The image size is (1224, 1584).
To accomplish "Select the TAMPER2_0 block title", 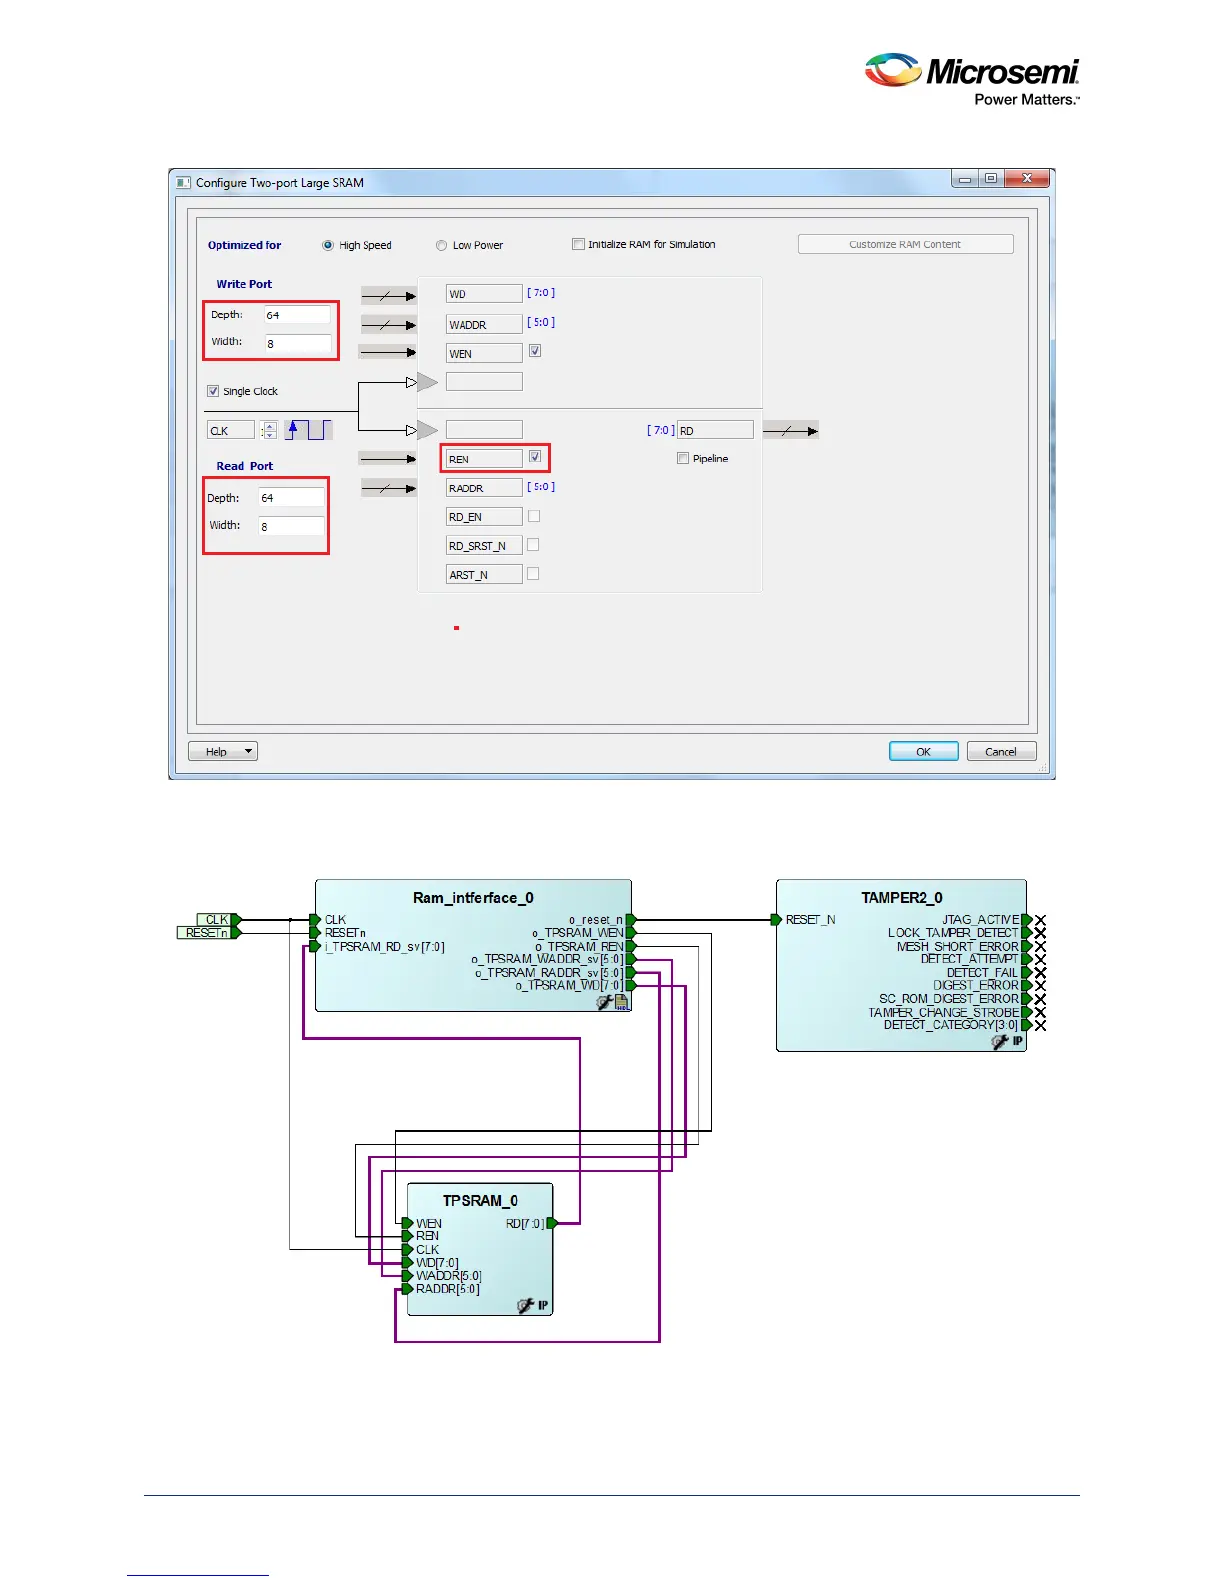I will point(902,898).
